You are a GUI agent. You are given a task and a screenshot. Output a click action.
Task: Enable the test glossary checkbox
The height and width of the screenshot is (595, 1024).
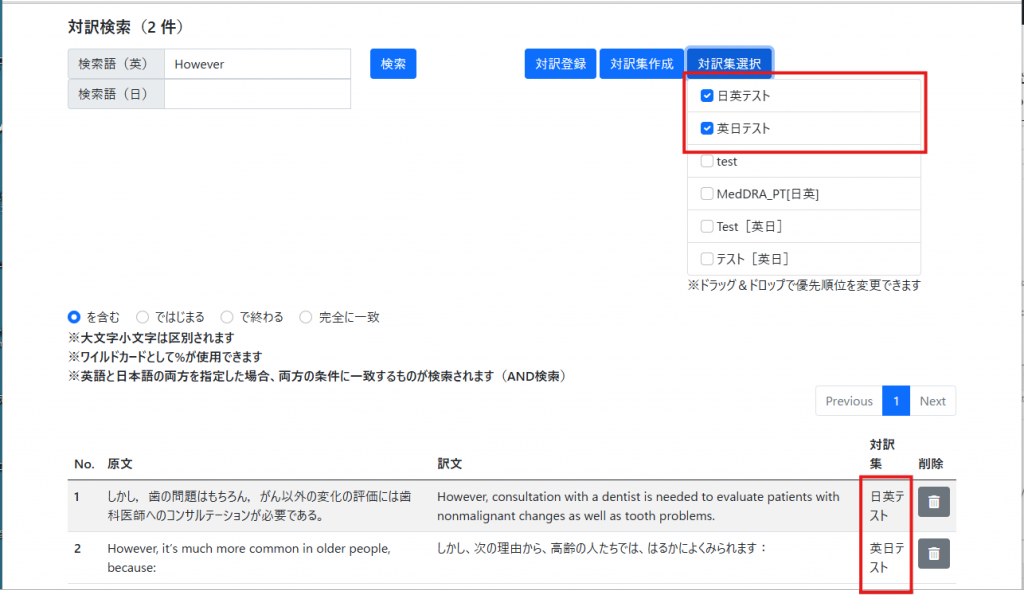pyautogui.click(x=707, y=161)
